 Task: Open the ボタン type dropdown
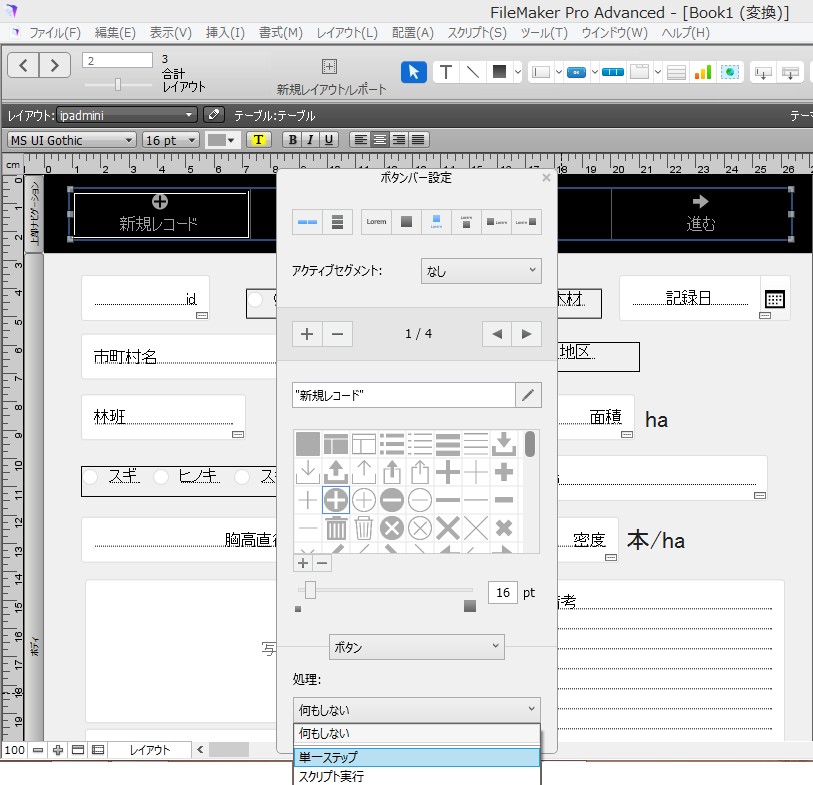click(417, 647)
